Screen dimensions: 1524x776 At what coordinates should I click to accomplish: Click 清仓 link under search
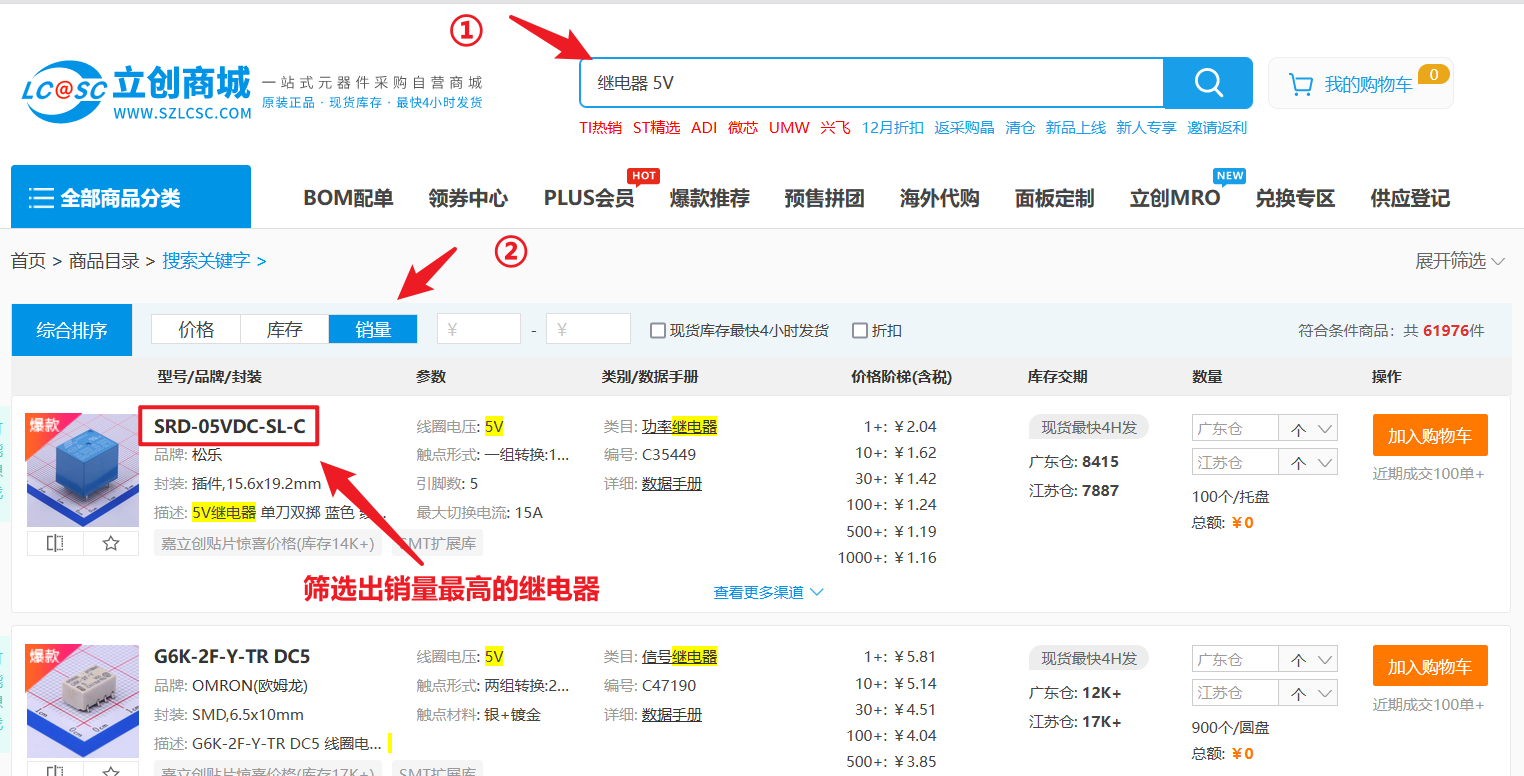coord(1021,128)
